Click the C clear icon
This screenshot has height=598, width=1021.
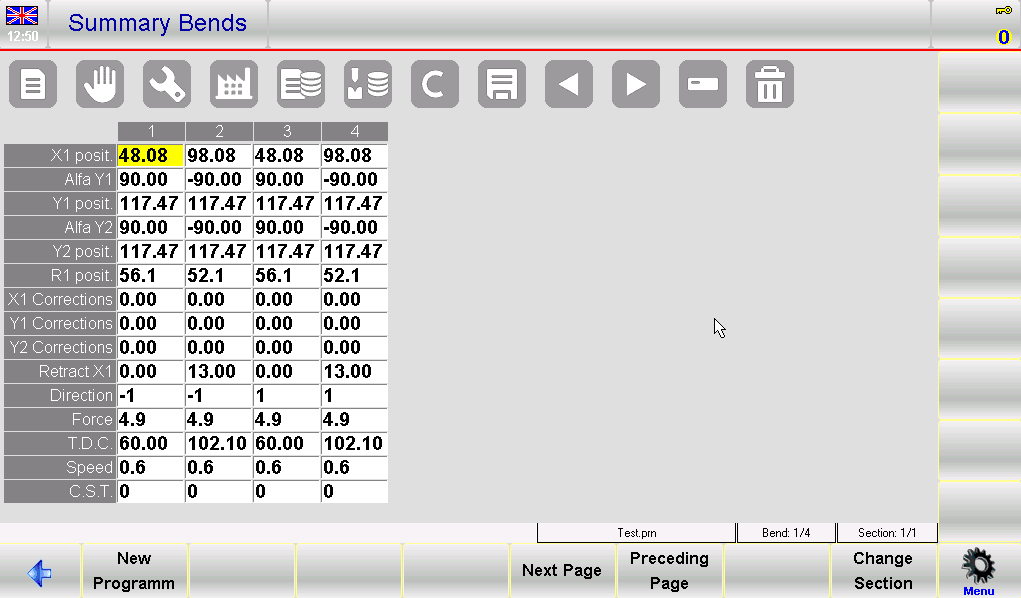click(435, 84)
